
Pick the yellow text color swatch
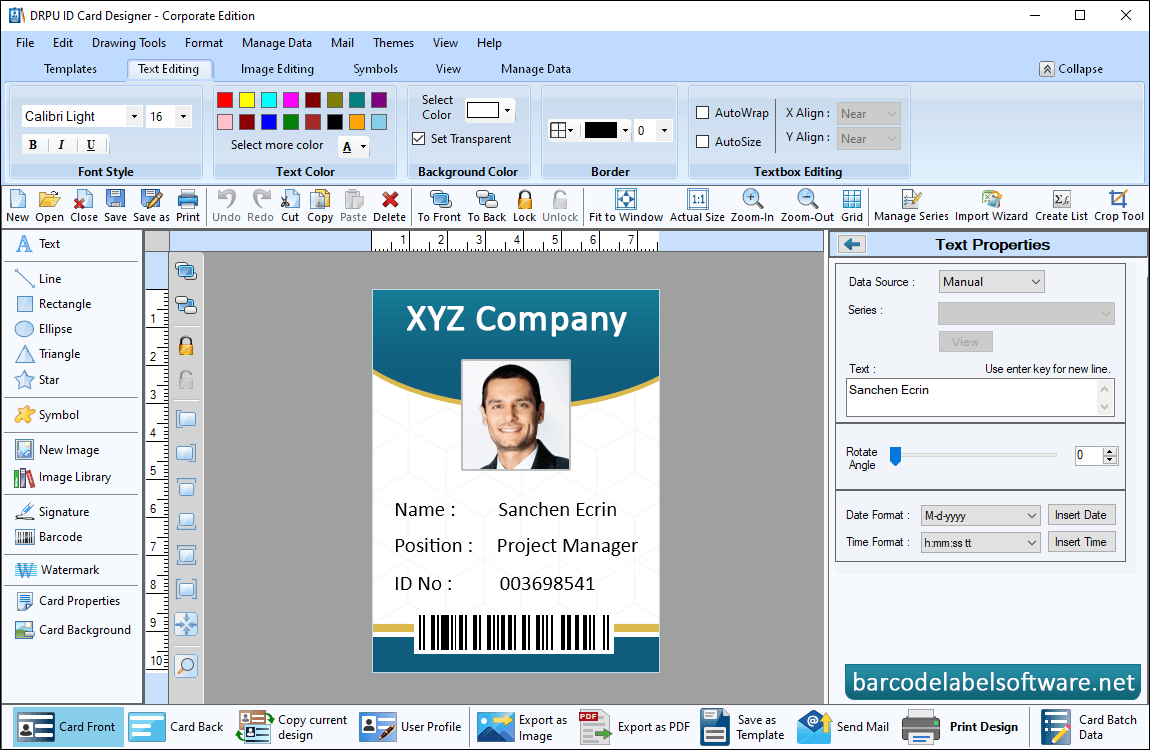247,100
